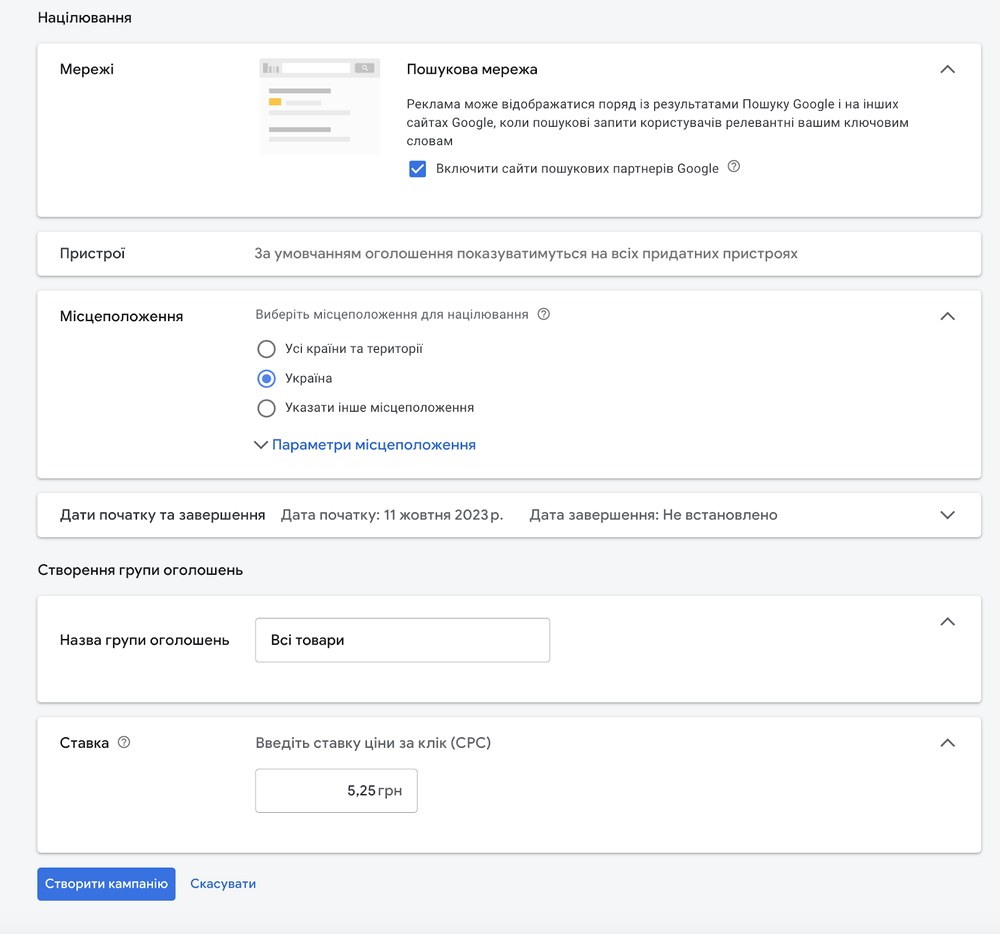Uncheck Включити сайти пошукових партнерів Google

[x=418, y=169]
